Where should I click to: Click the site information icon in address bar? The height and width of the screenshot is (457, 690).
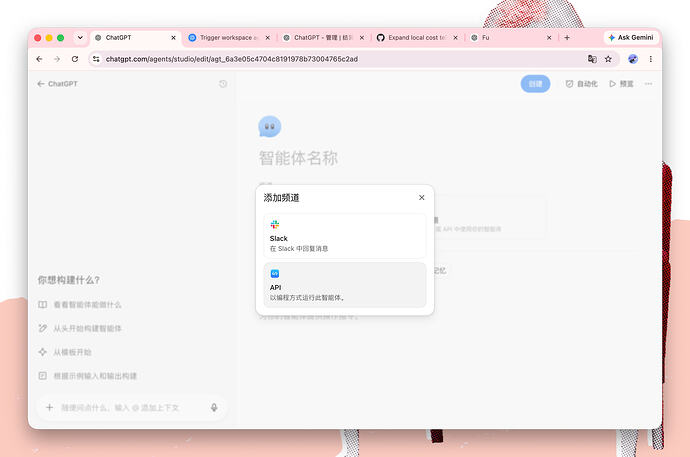[96, 59]
